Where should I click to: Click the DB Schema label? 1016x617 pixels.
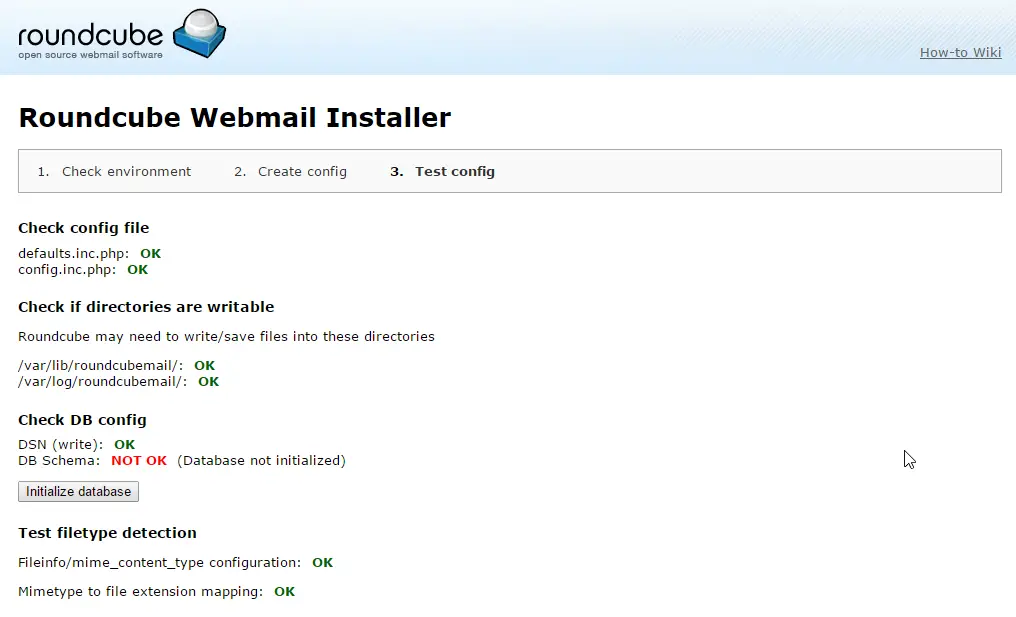(59, 461)
